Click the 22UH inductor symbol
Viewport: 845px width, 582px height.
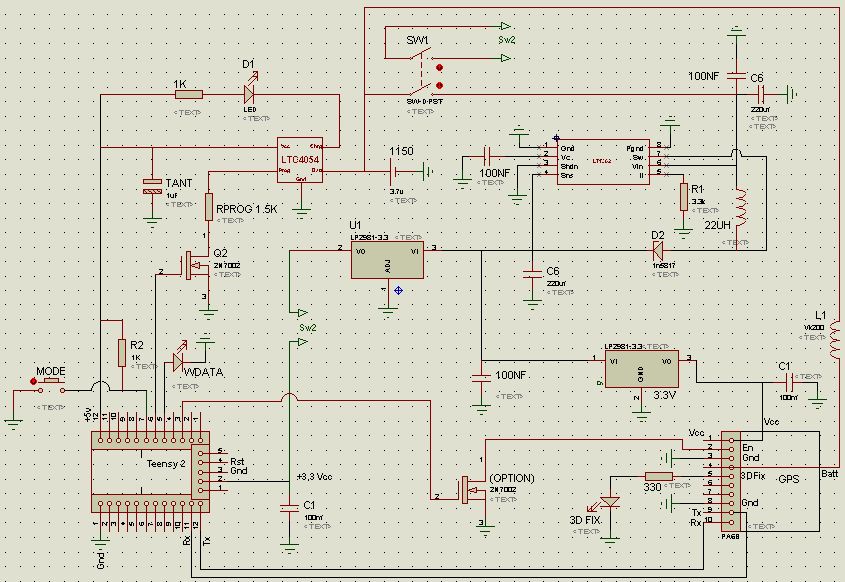(x=741, y=206)
